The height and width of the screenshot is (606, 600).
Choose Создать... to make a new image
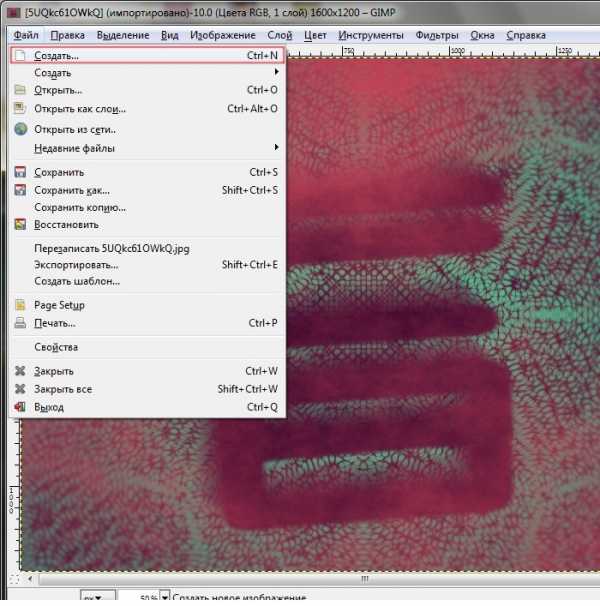[x=147, y=56]
